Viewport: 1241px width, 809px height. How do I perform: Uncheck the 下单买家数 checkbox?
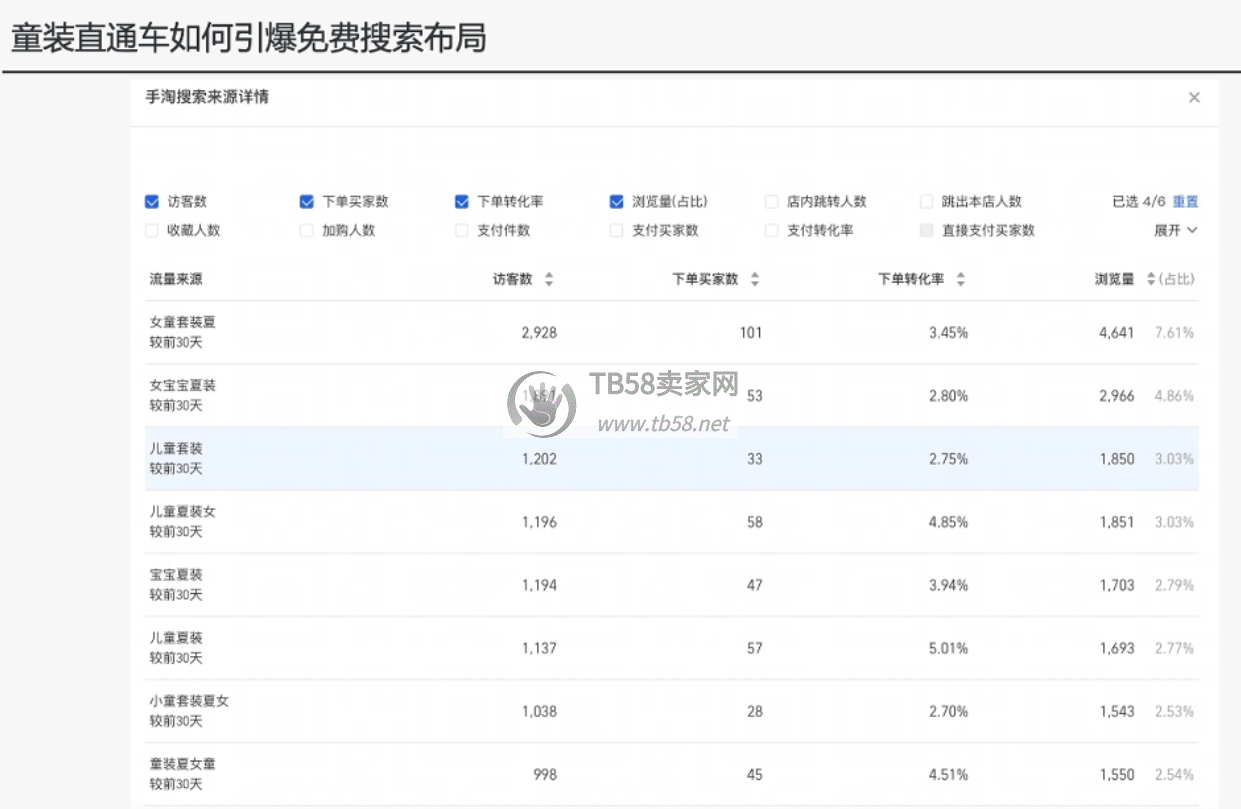tap(307, 202)
